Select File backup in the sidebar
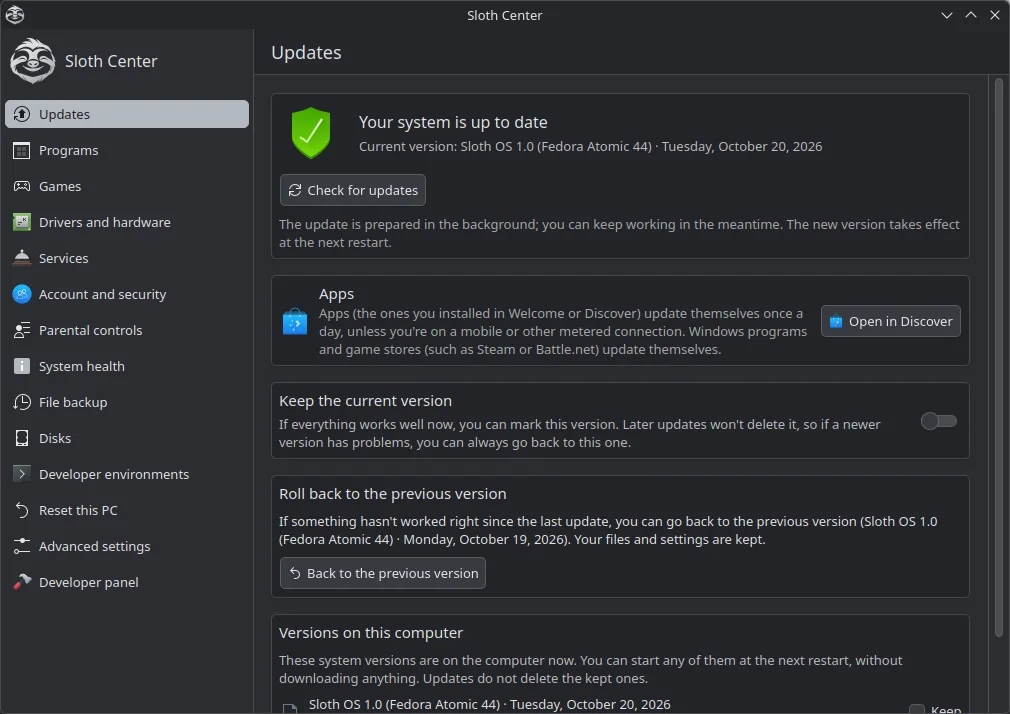Viewport: 1010px width, 714px height. pyautogui.click(x=127, y=402)
